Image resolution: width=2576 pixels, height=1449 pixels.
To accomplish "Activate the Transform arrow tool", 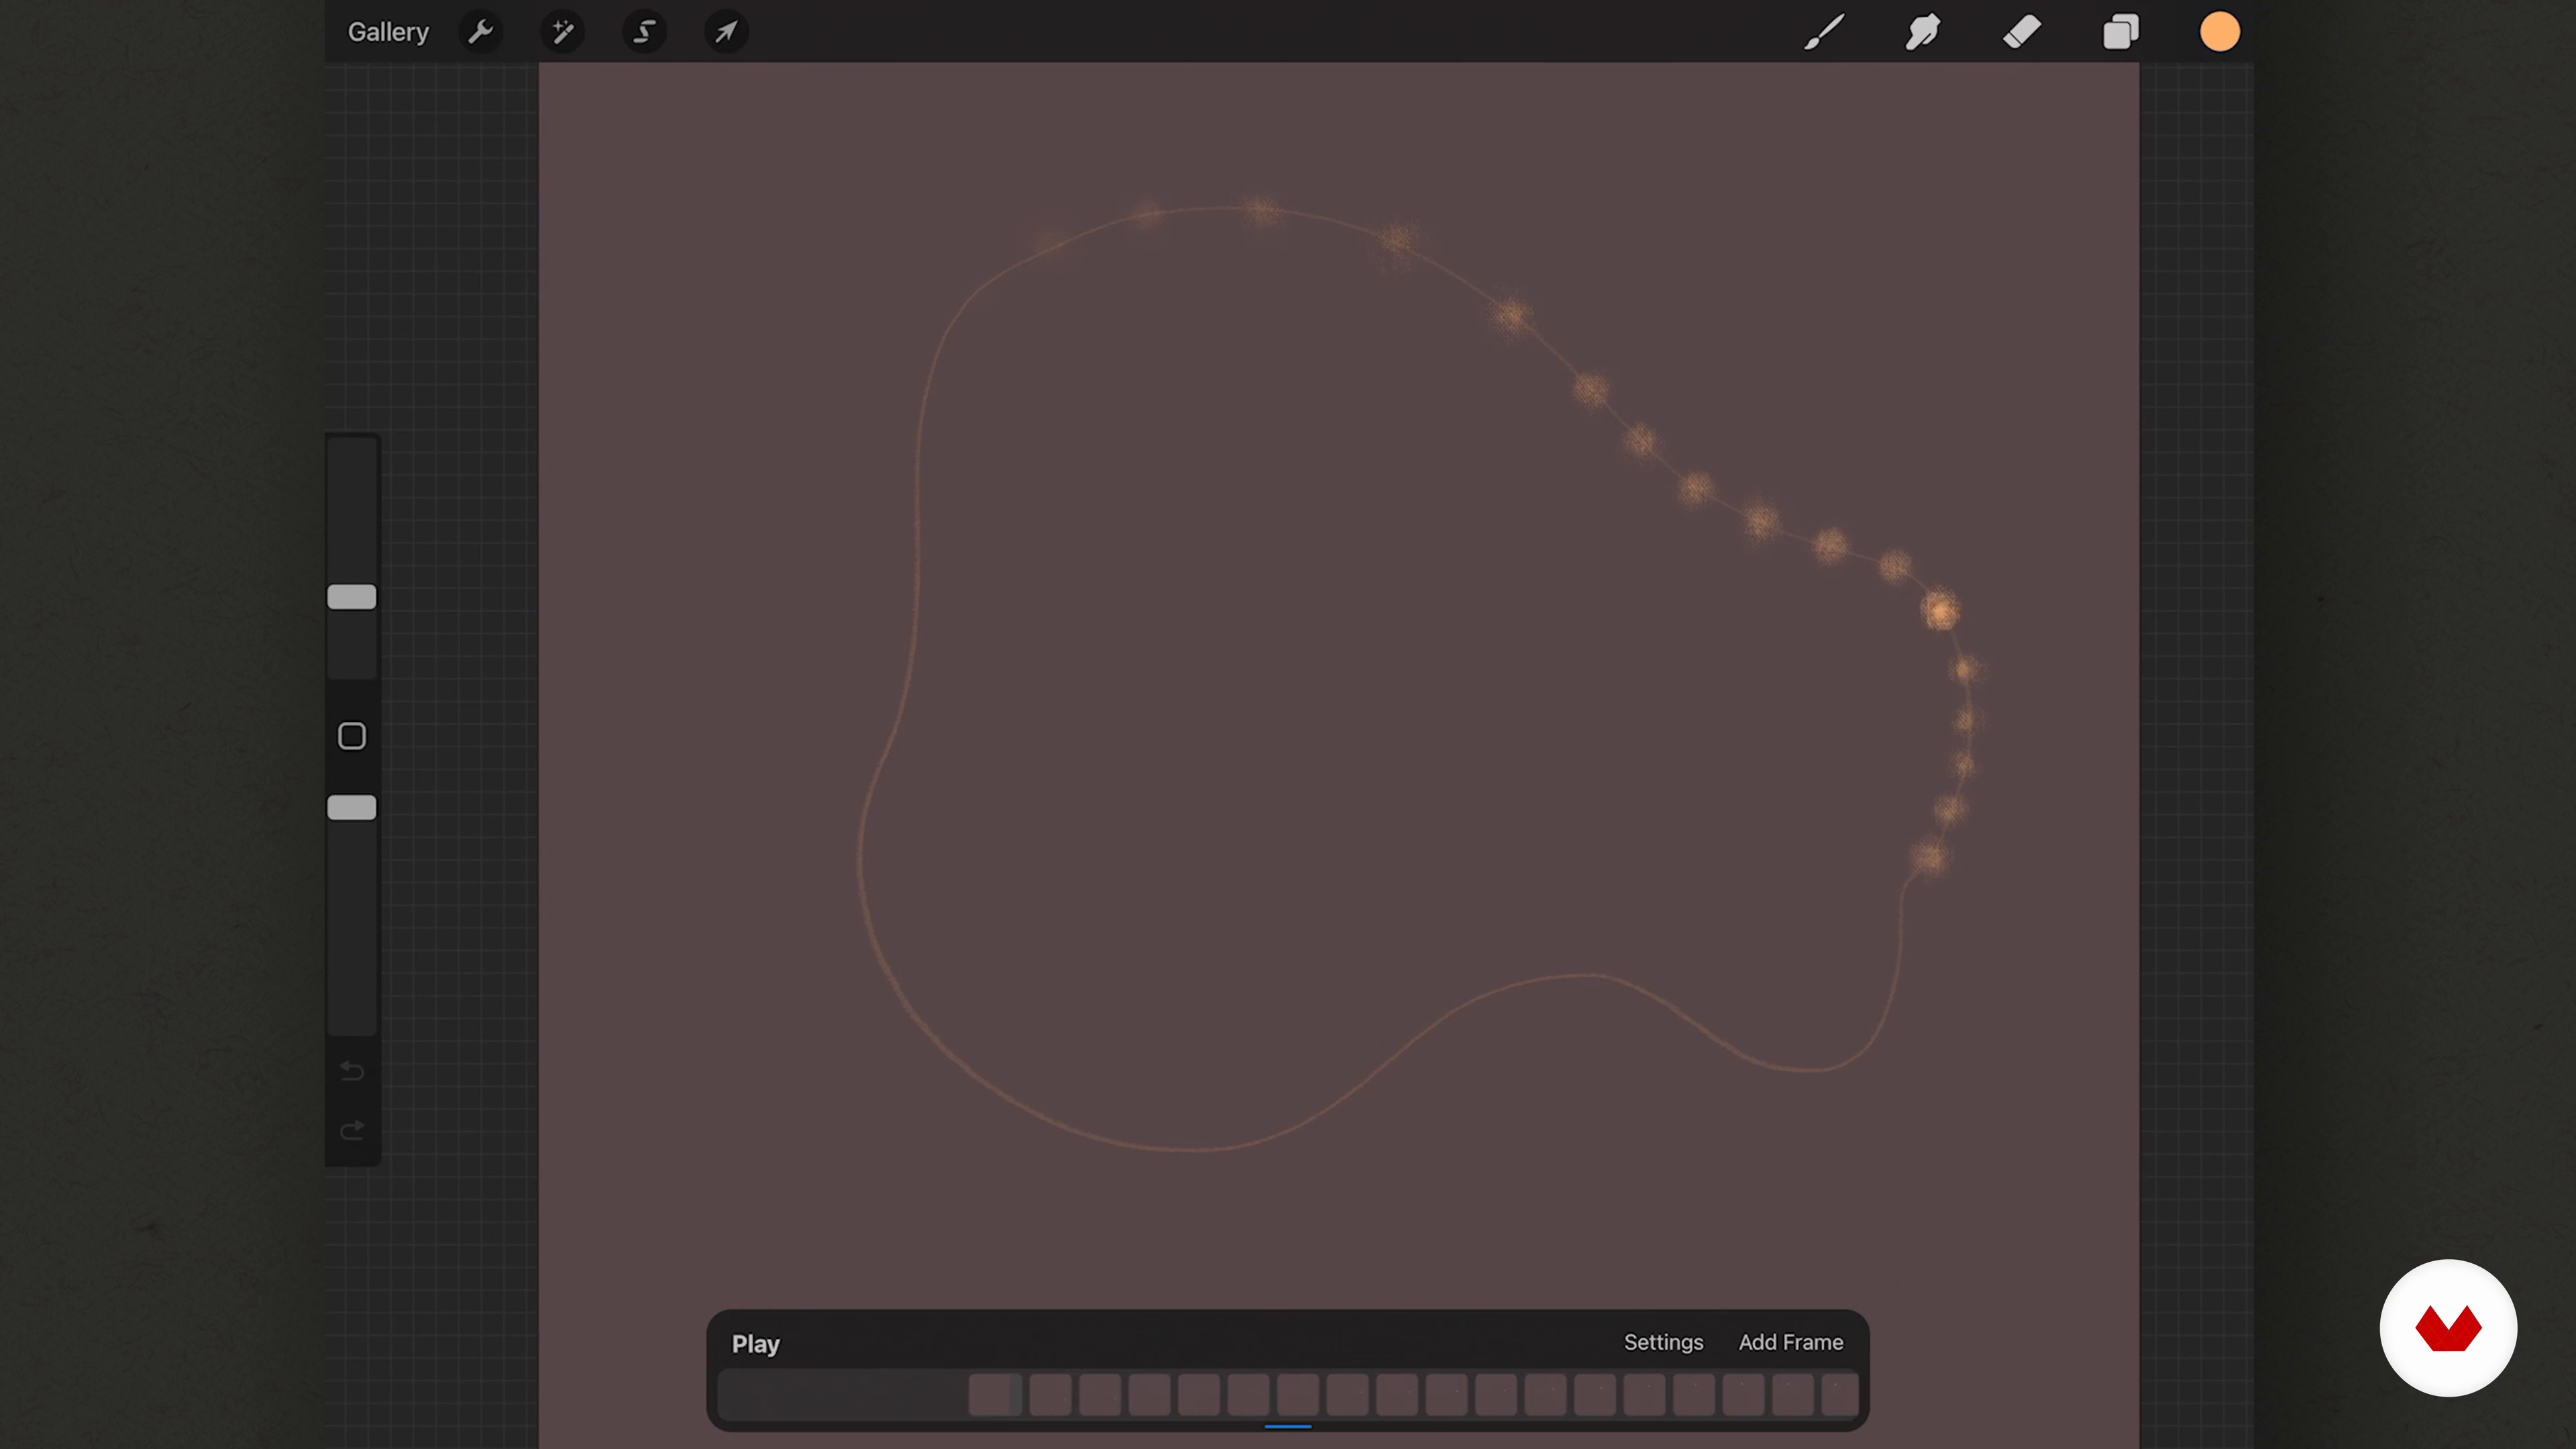I will coord(727,32).
